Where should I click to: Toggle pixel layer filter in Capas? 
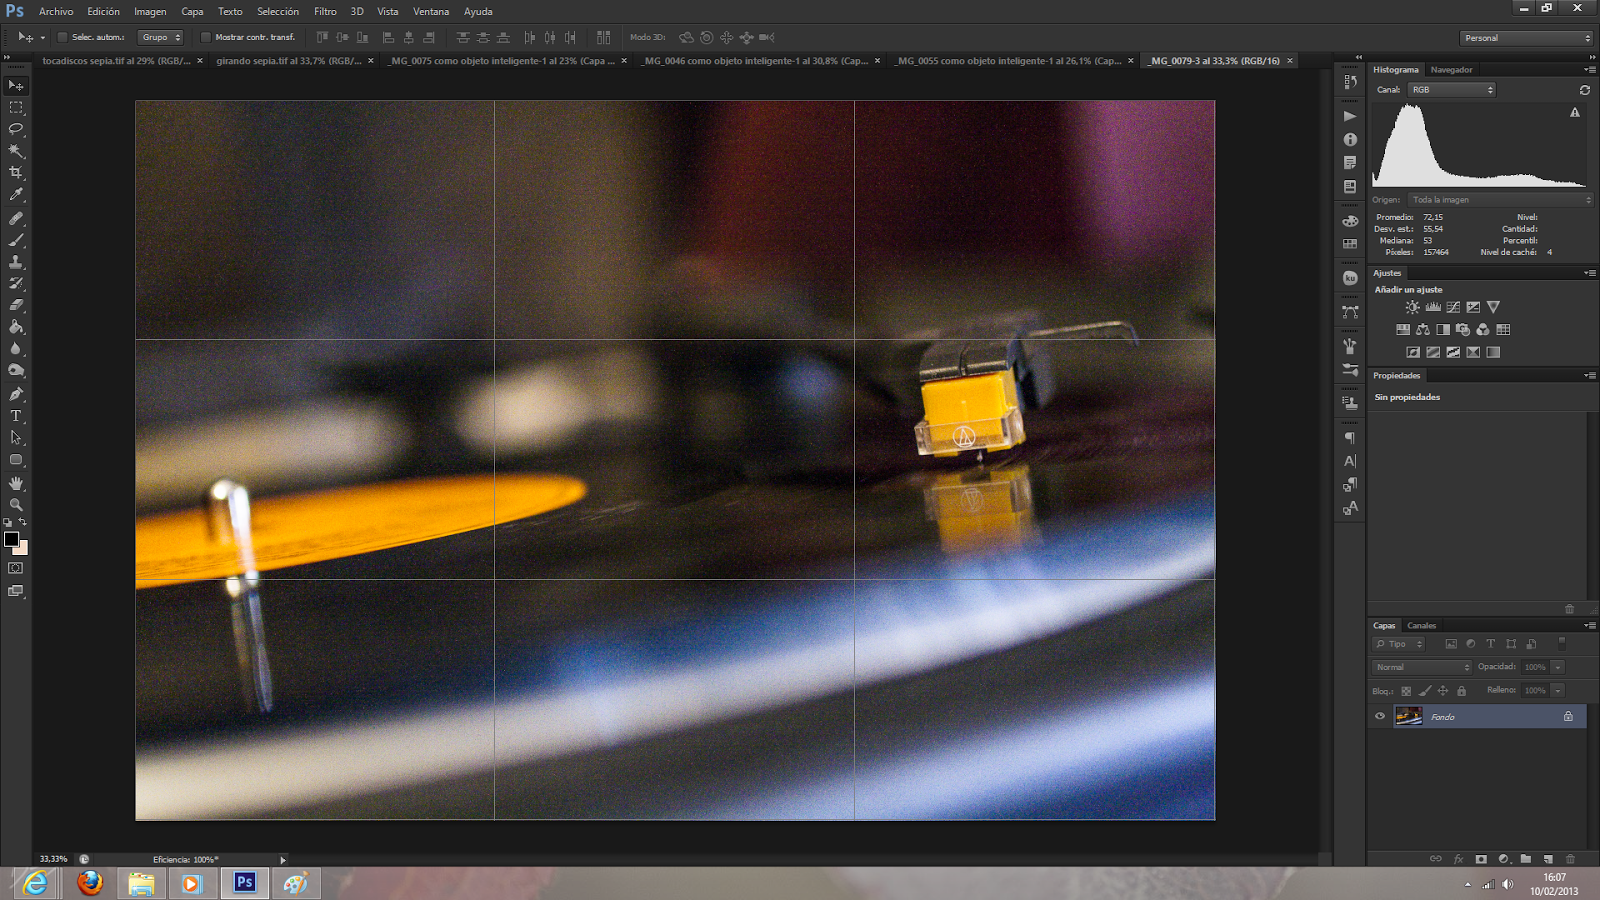point(1451,644)
